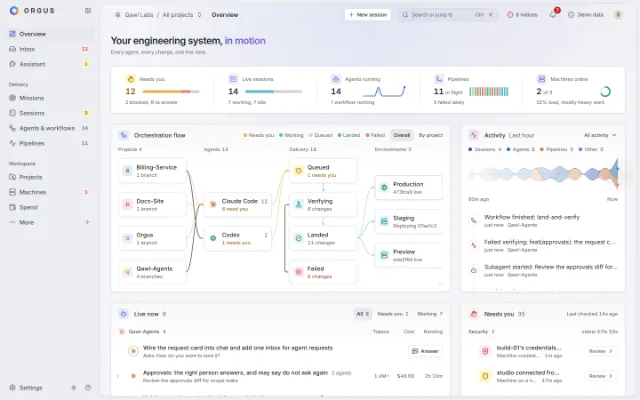Open the user avatar menu
This screenshot has width=640, height=400.
pyautogui.click(x=618, y=15)
